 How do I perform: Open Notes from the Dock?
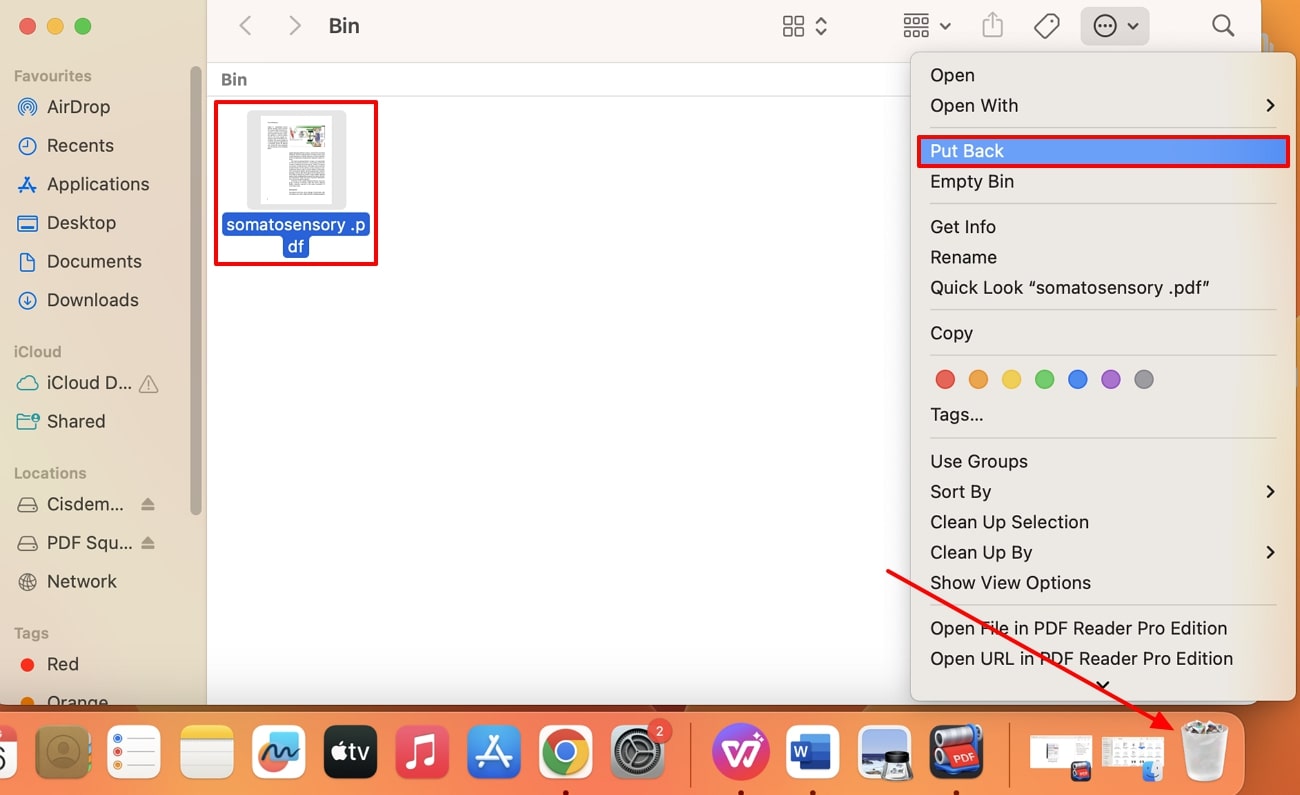click(207, 752)
